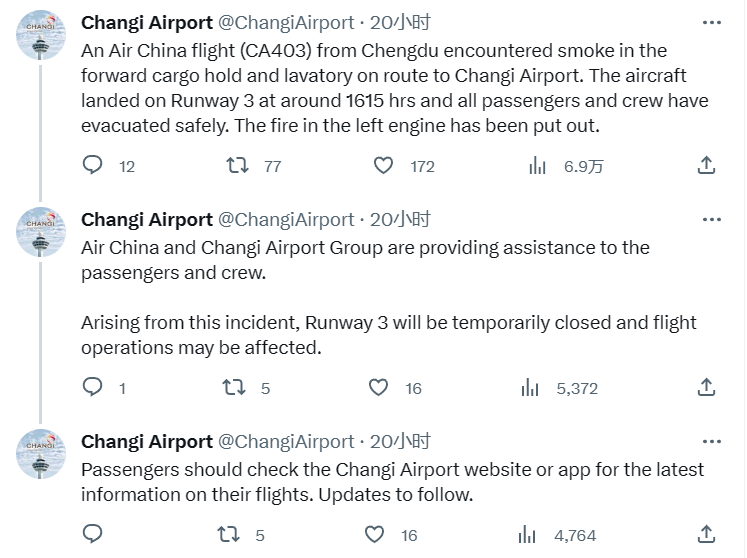This screenshot has width=747, height=558.
Task: View analytics for the 6.9万 views tweet
Action: [x=537, y=165]
